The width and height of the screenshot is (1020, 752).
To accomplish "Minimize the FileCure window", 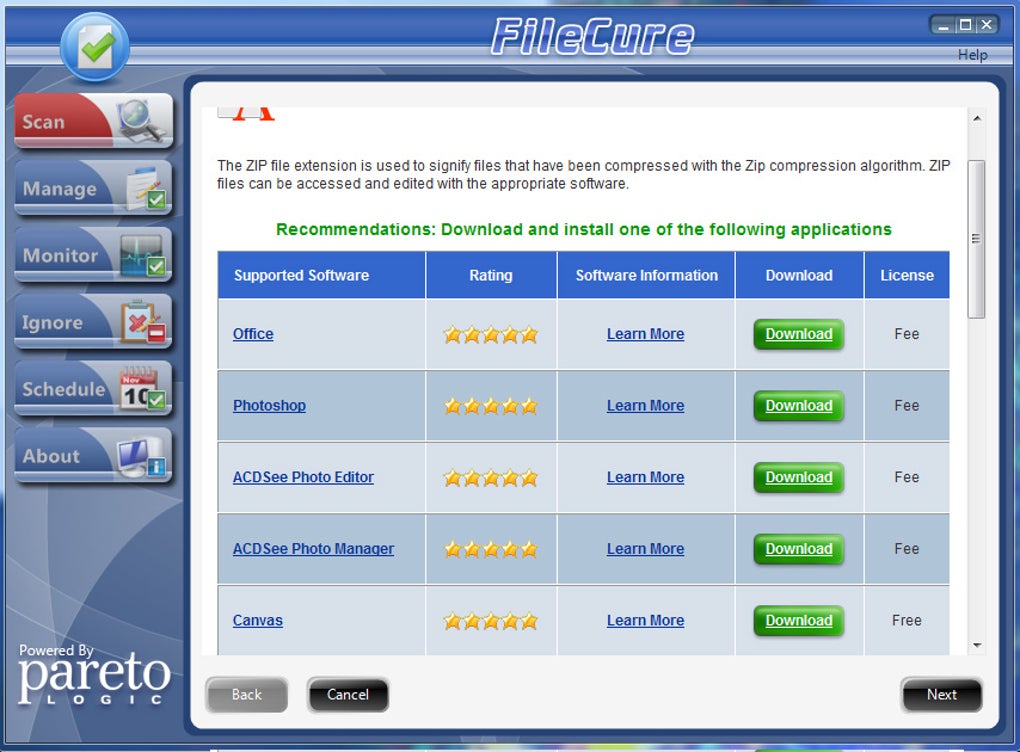I will coord(943,25).
